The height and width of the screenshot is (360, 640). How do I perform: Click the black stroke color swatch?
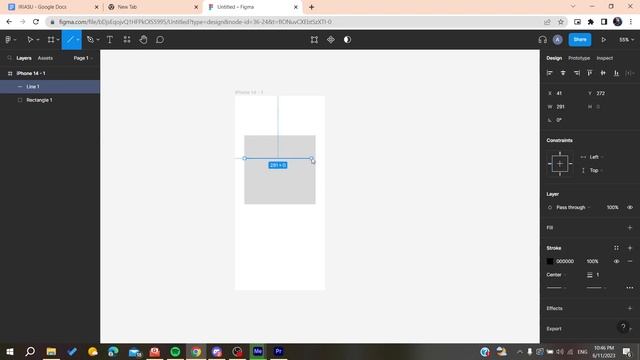pyautogui.click(x=550, y=261)
